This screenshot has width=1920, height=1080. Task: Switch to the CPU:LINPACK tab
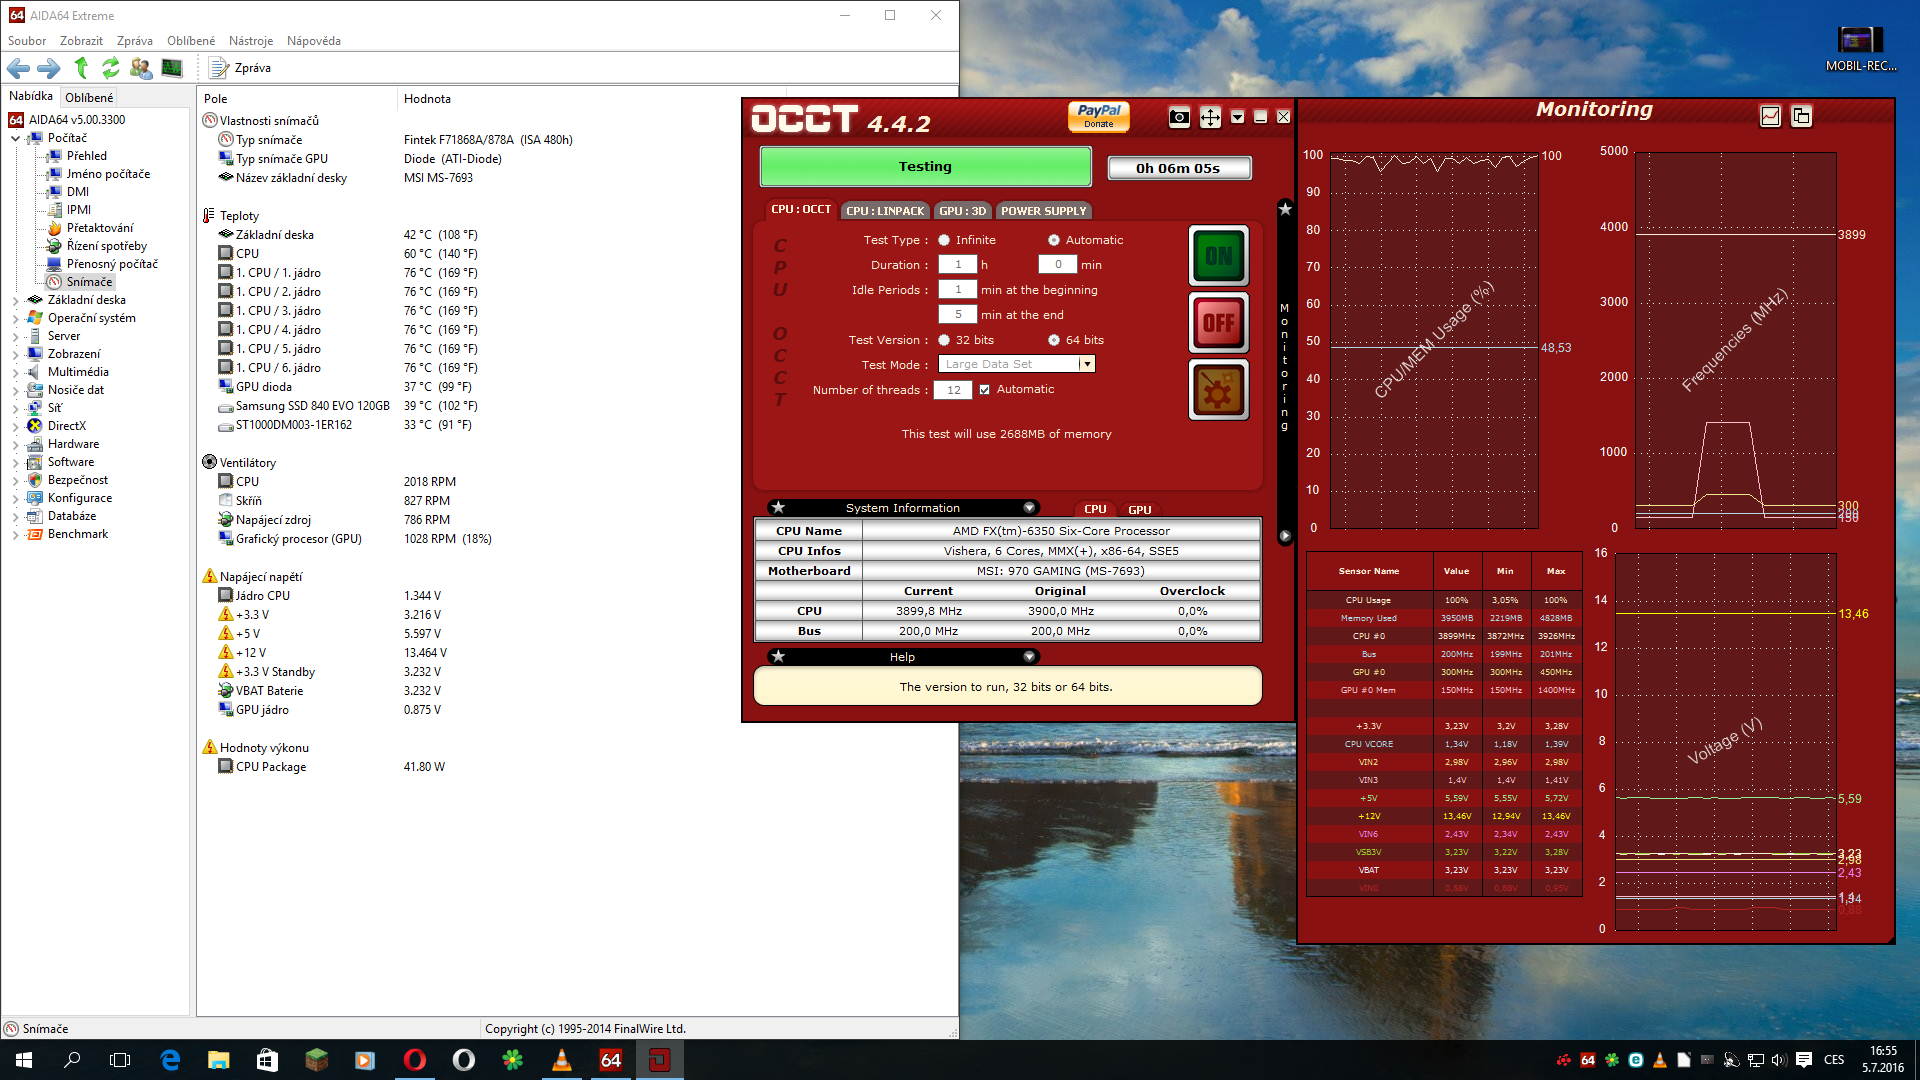point(885,211)
